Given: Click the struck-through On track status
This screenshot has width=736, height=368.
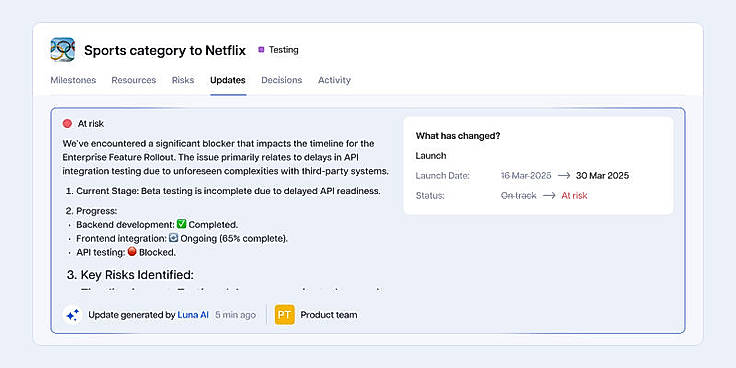Looking at the screenshot, I should 519,196.
